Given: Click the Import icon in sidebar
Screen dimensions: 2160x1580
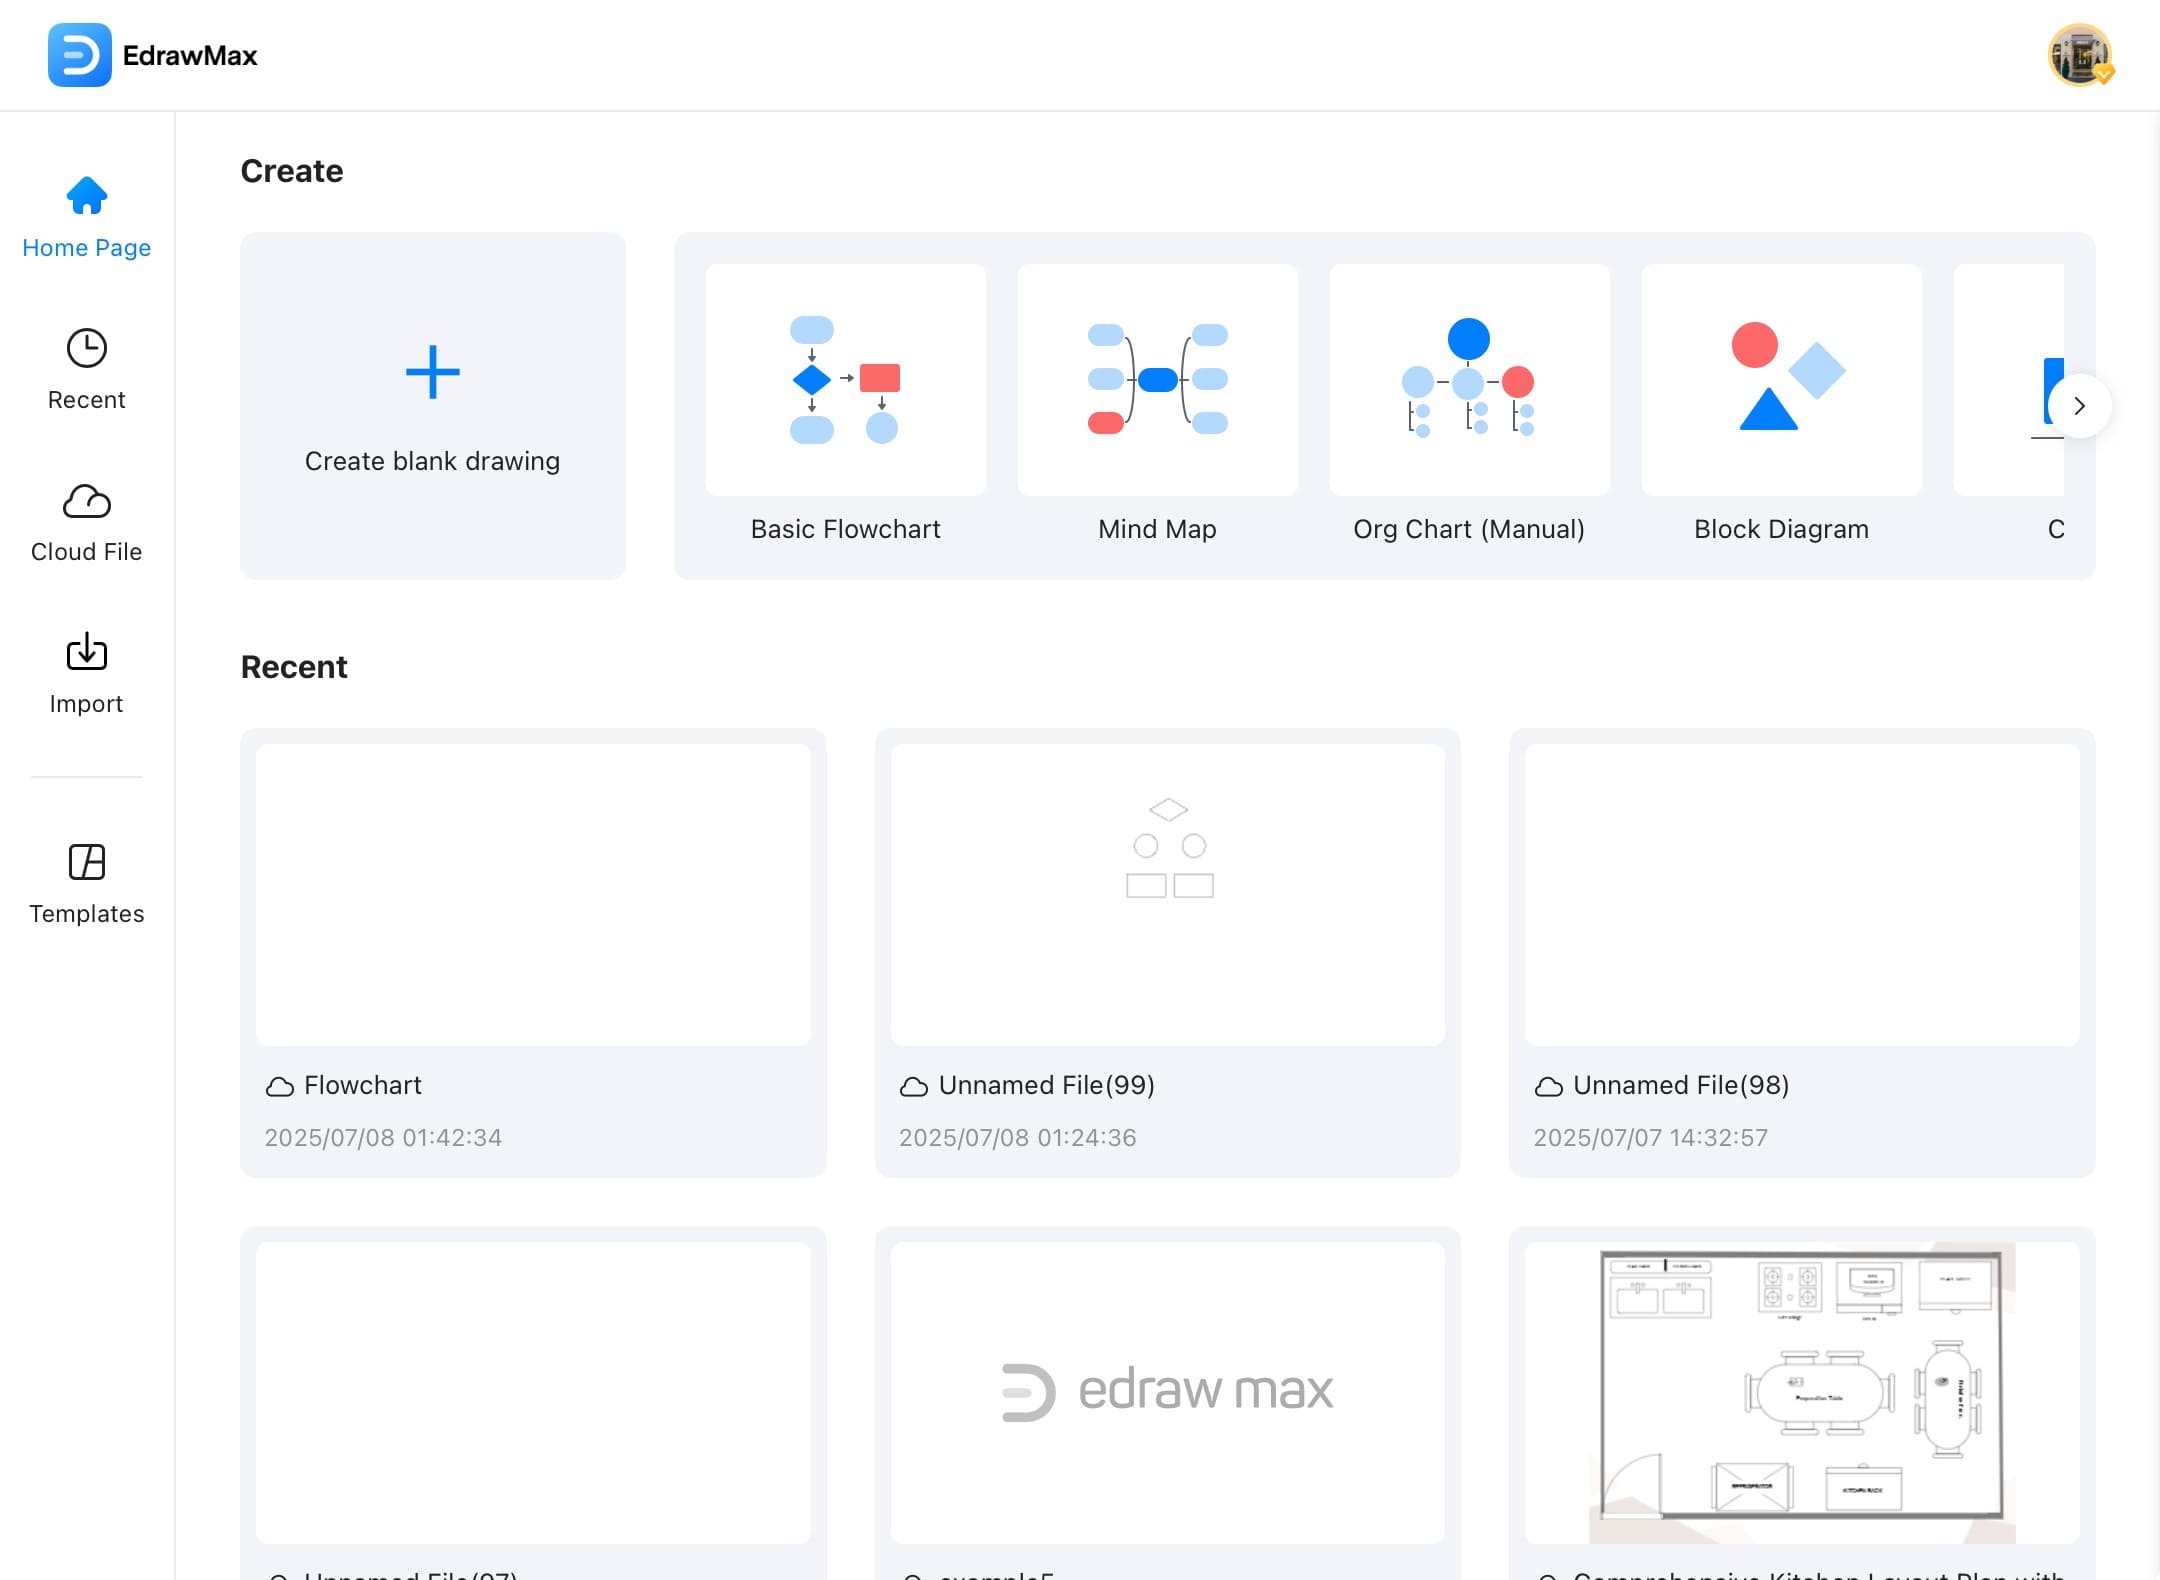Looking at the screenshot, I should tap(87, 652).
